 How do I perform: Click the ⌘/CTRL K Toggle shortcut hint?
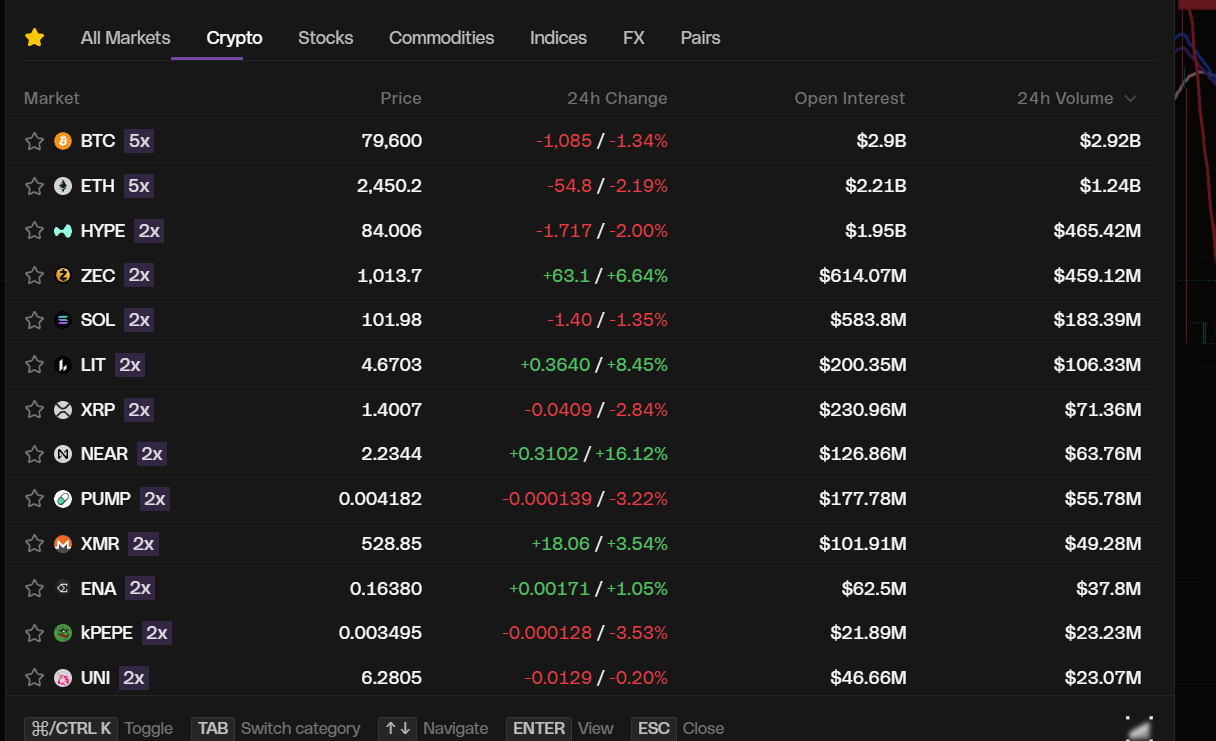[x=99, y=728]
